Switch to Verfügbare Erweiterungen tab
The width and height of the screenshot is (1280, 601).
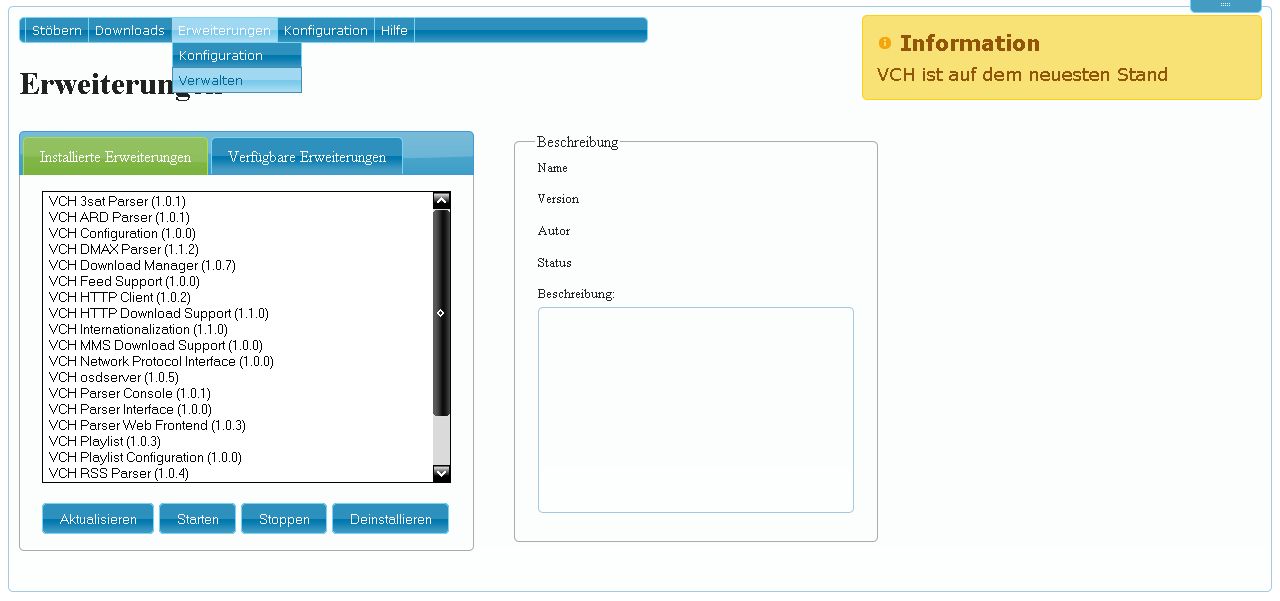click(307, 157)
